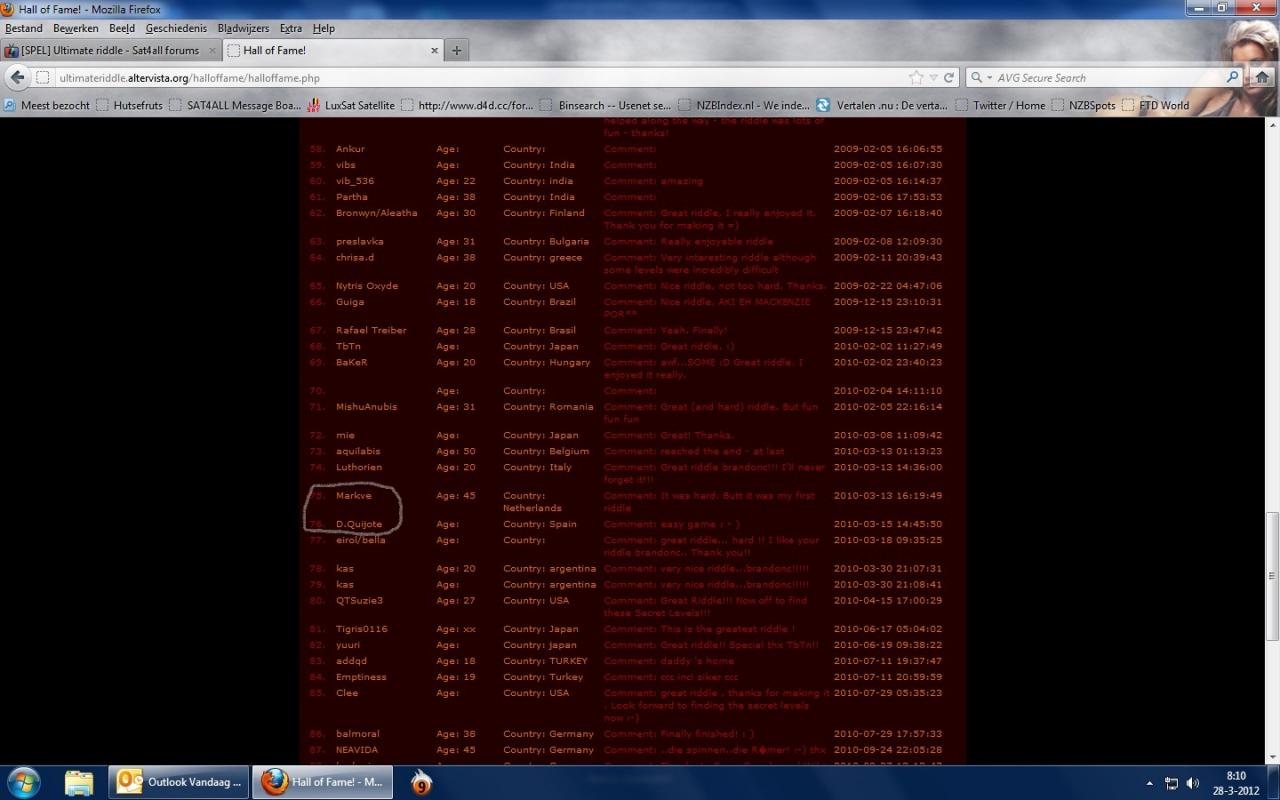Click the AVG Secure Search input field

click(x=1108, y=77)
